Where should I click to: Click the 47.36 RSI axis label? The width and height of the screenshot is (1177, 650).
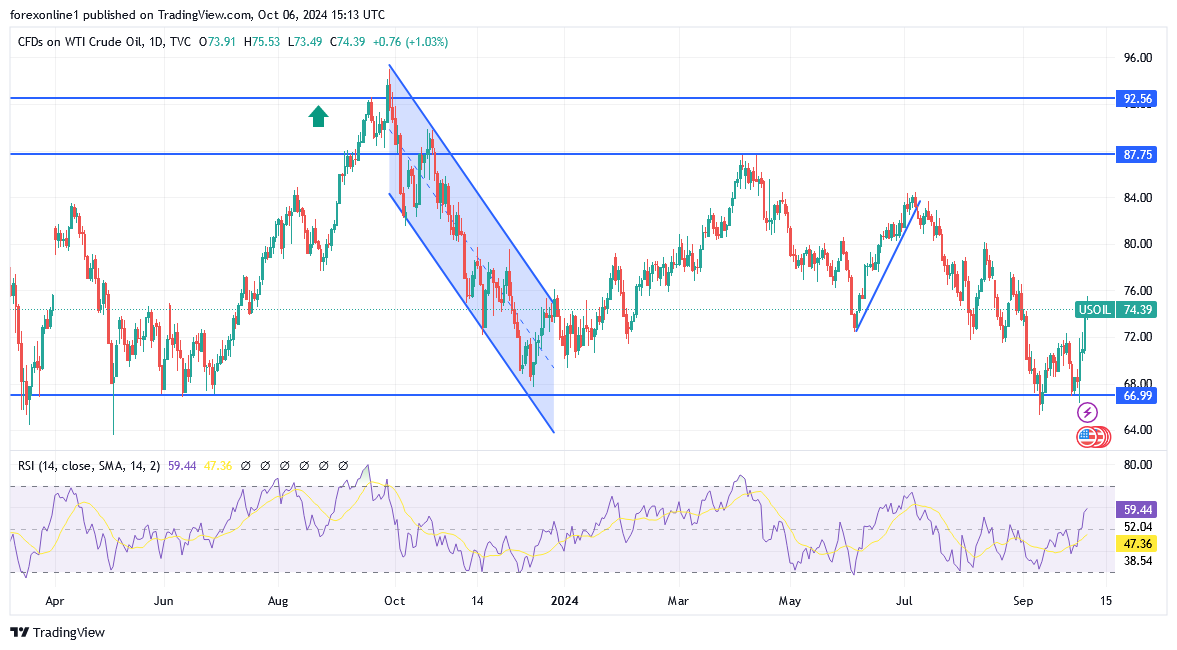[1136, 544]
